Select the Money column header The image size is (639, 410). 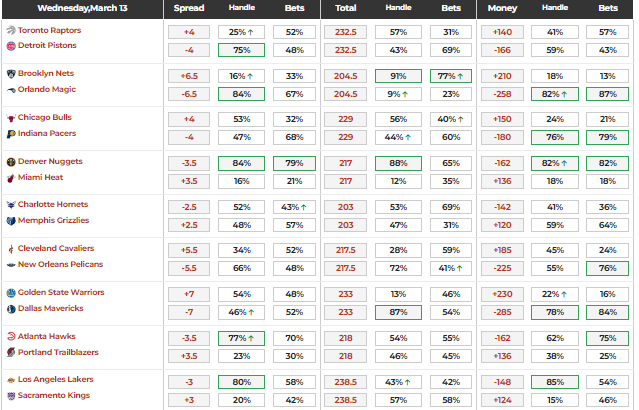coord(503,8)
